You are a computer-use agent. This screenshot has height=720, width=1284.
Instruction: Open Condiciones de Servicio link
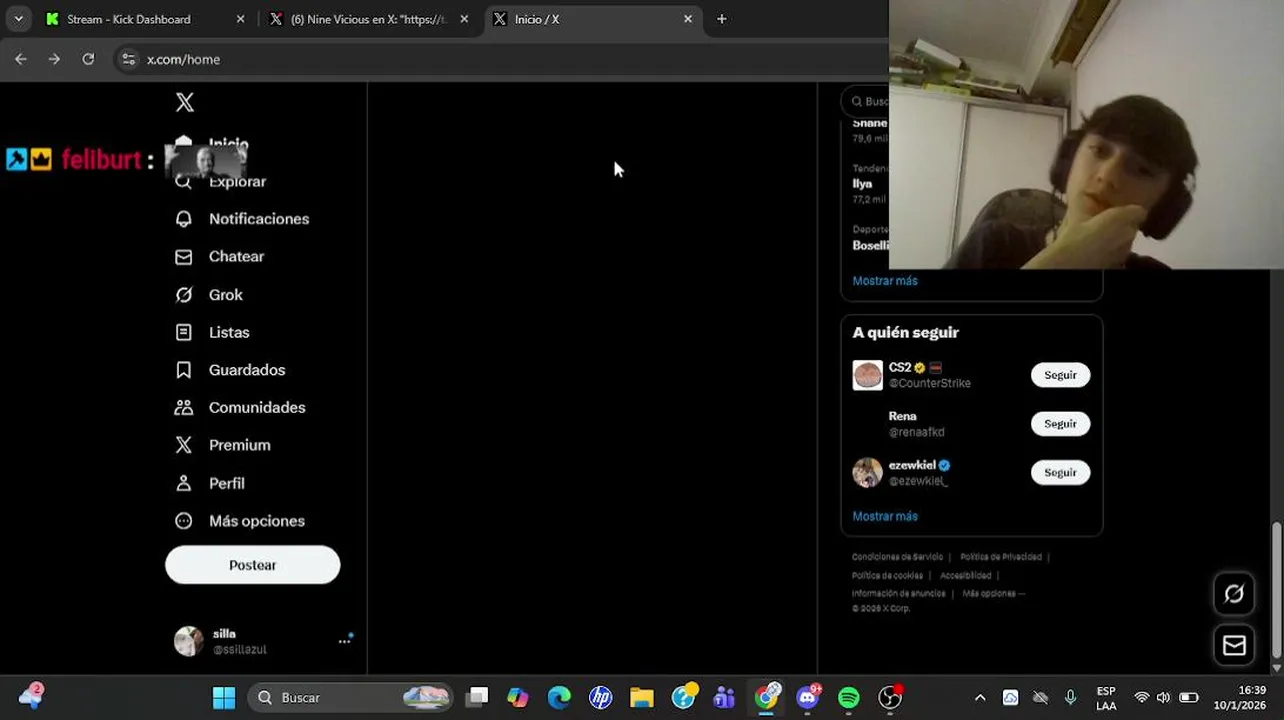click(897, 557)
